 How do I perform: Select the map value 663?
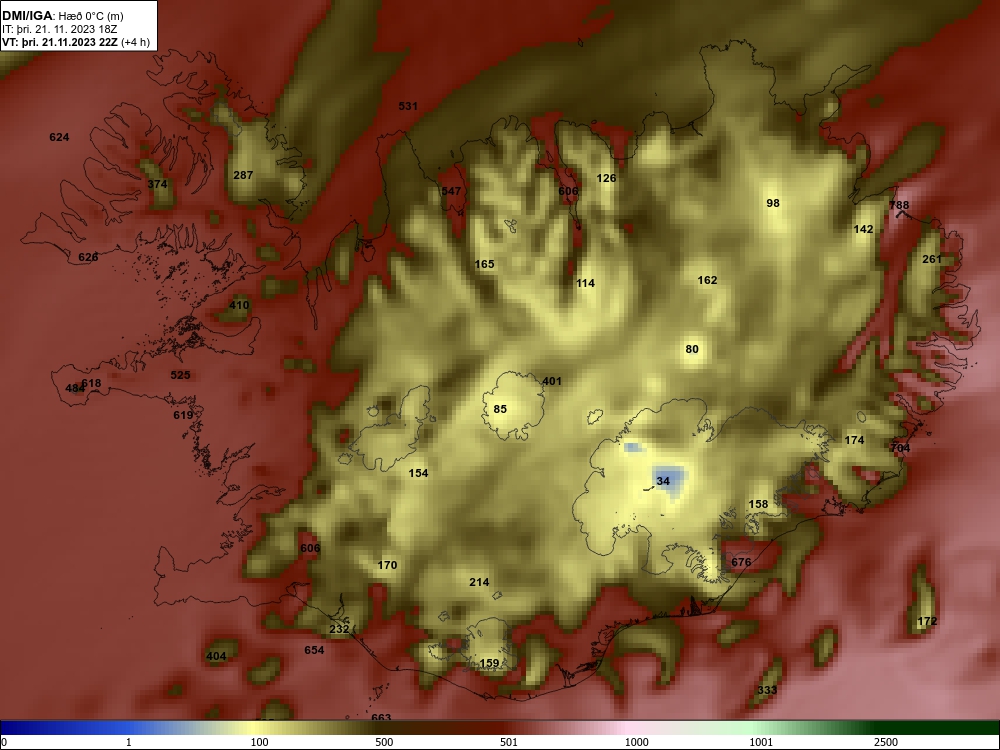pos(381,718)
